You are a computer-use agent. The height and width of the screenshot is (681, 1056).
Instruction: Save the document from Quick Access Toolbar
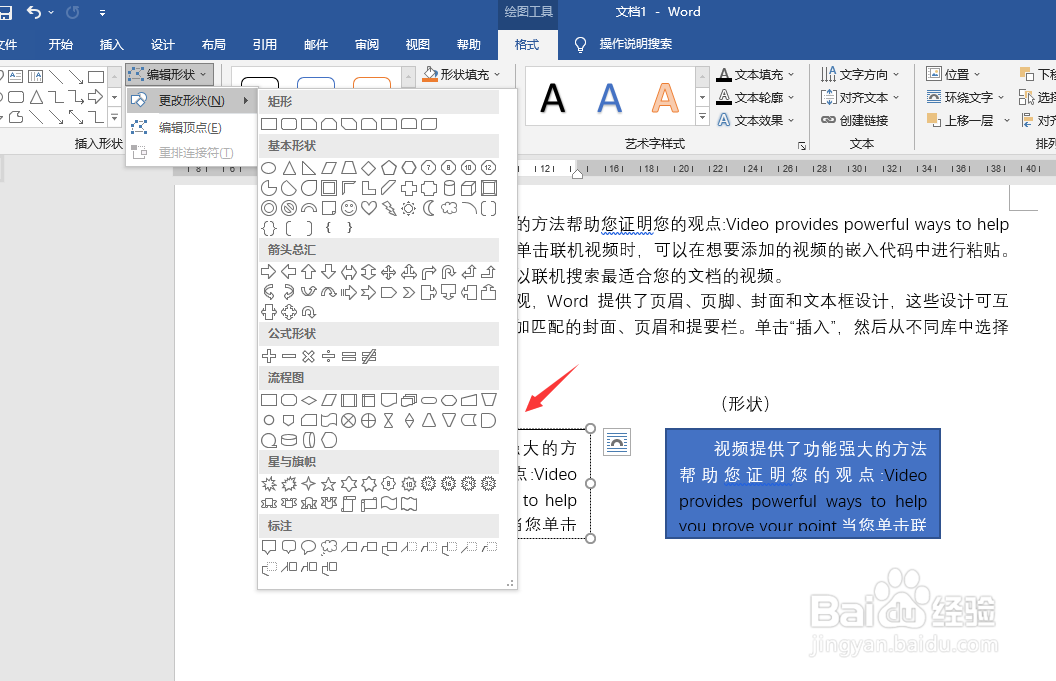[x=5, y=12]
